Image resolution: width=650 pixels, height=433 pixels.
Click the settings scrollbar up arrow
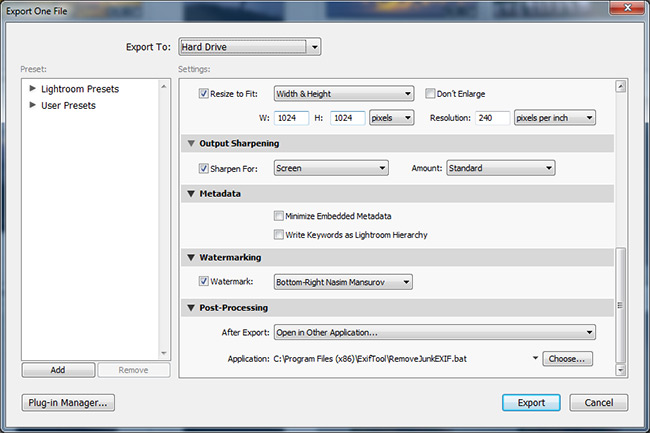(620, 87)
